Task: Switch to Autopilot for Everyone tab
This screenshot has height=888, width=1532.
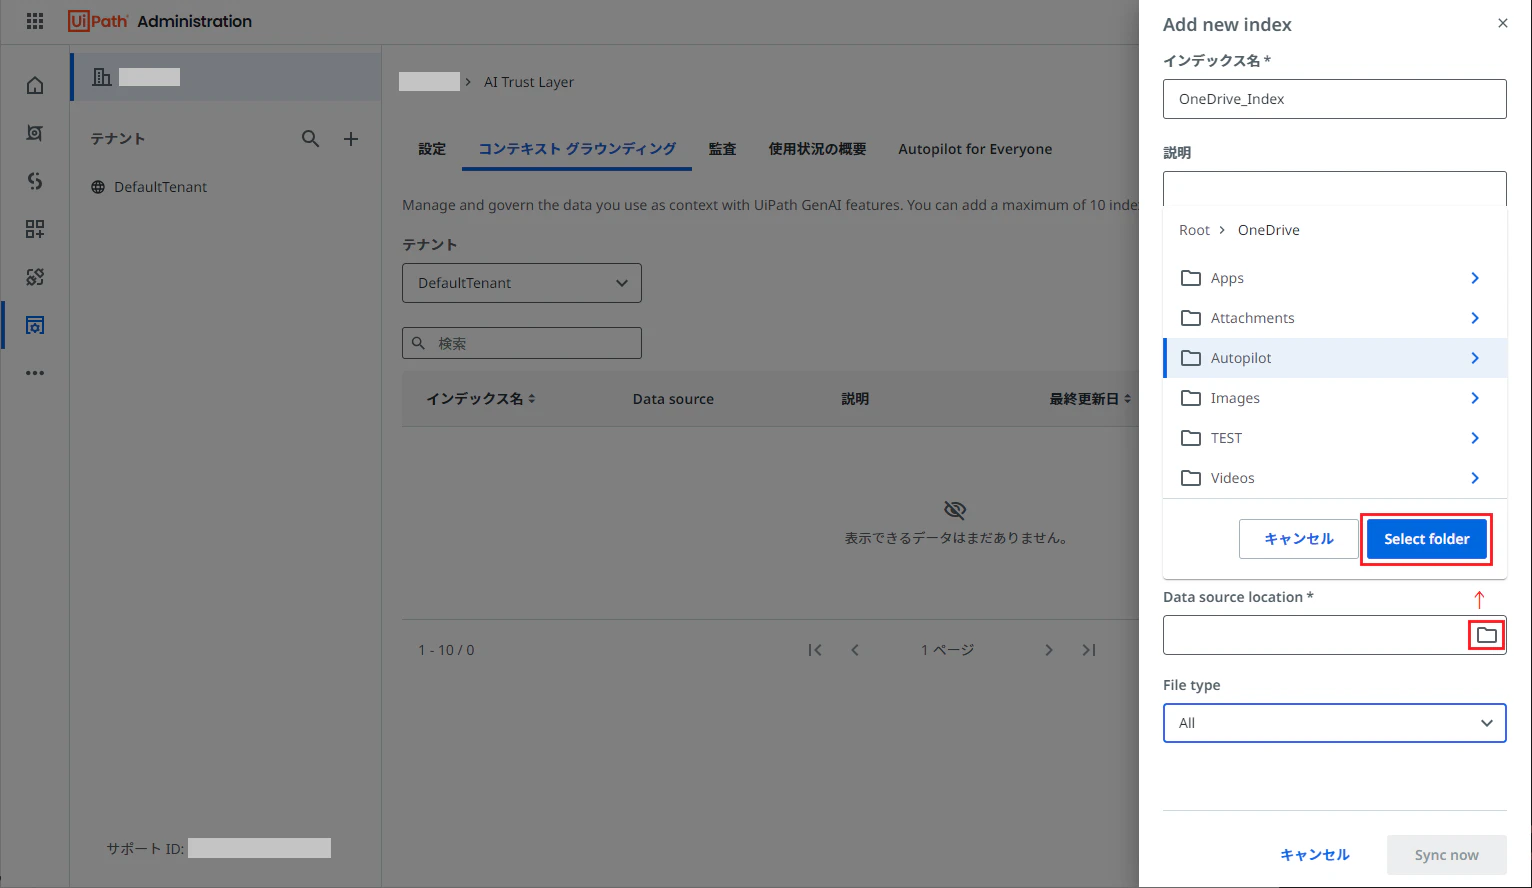Action: tap(975, 149)
